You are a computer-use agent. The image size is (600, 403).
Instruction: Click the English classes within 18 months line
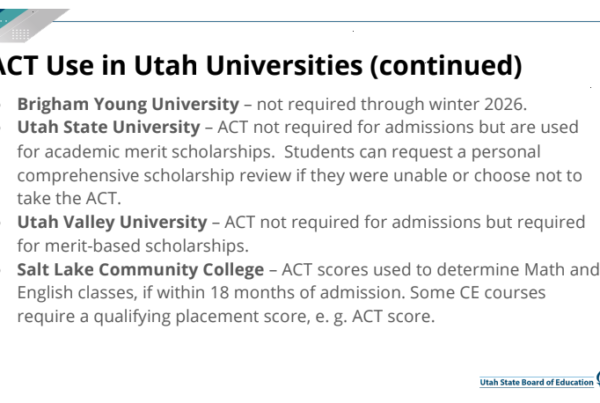click(281, 293)
